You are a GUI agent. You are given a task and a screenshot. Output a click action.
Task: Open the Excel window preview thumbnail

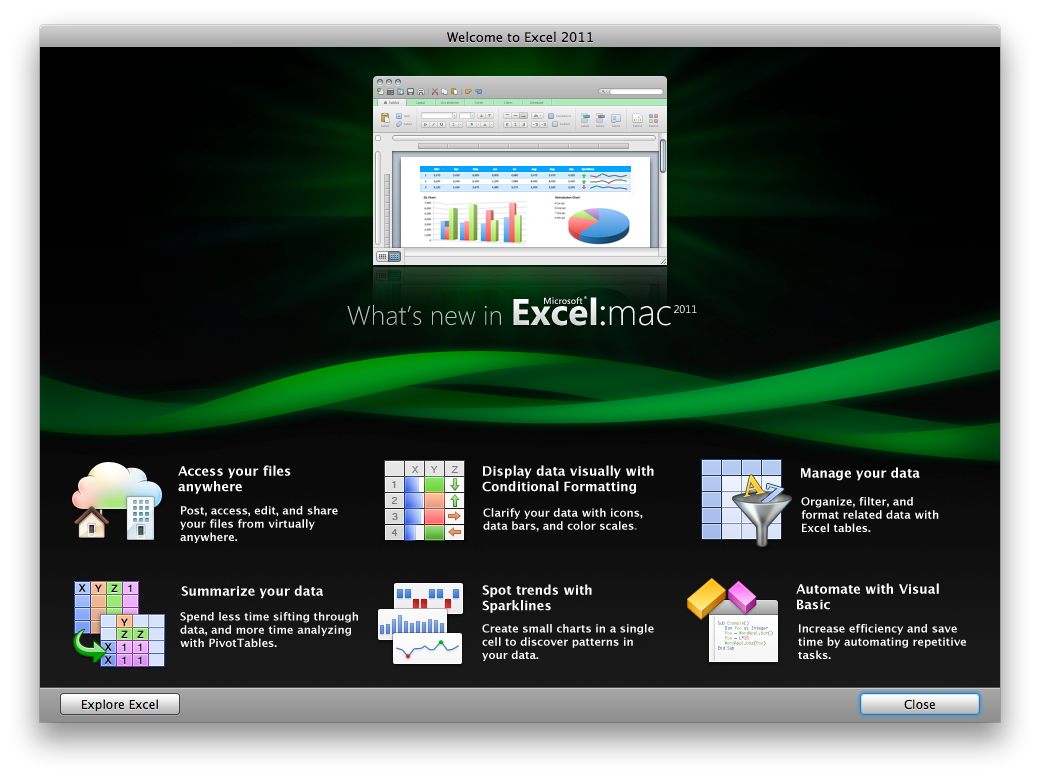520,171
